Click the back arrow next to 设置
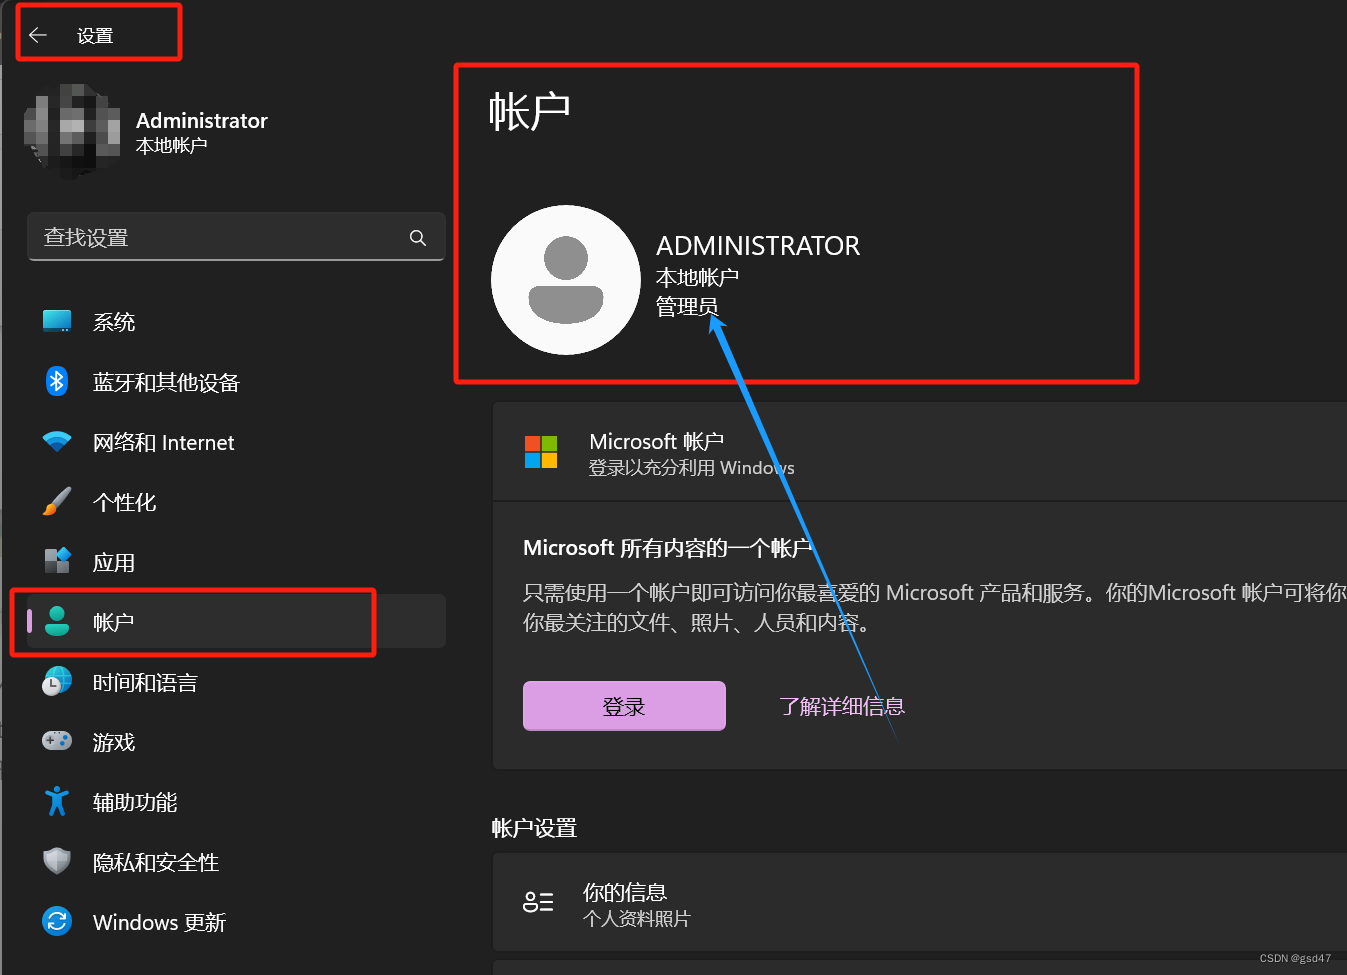Screen dimensions: 1347x975 coord(38,35)
